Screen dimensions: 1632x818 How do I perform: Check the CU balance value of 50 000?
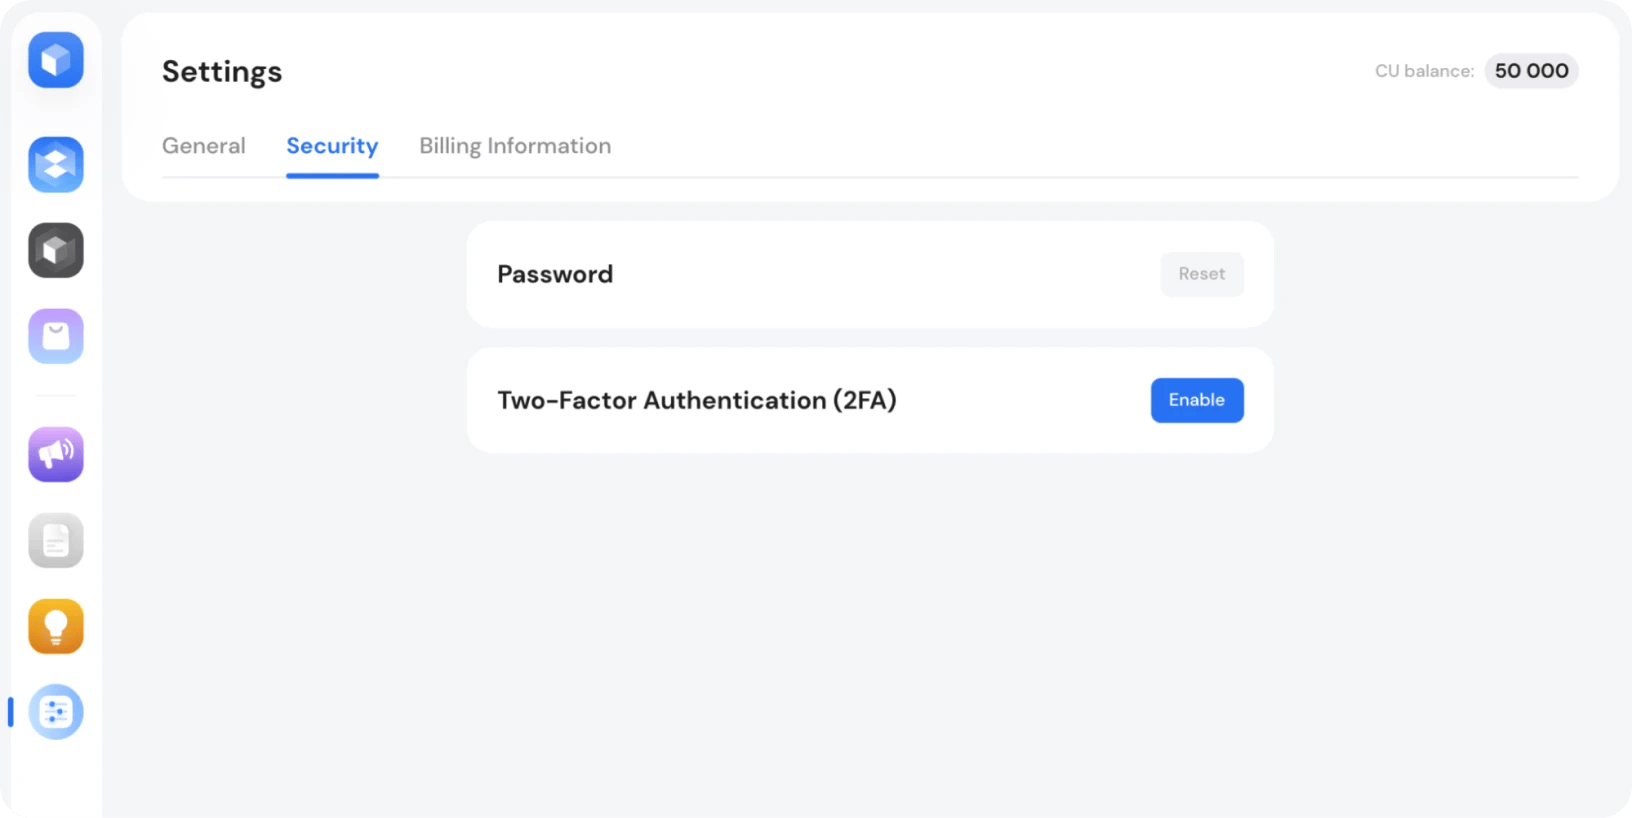[1531, 71]
